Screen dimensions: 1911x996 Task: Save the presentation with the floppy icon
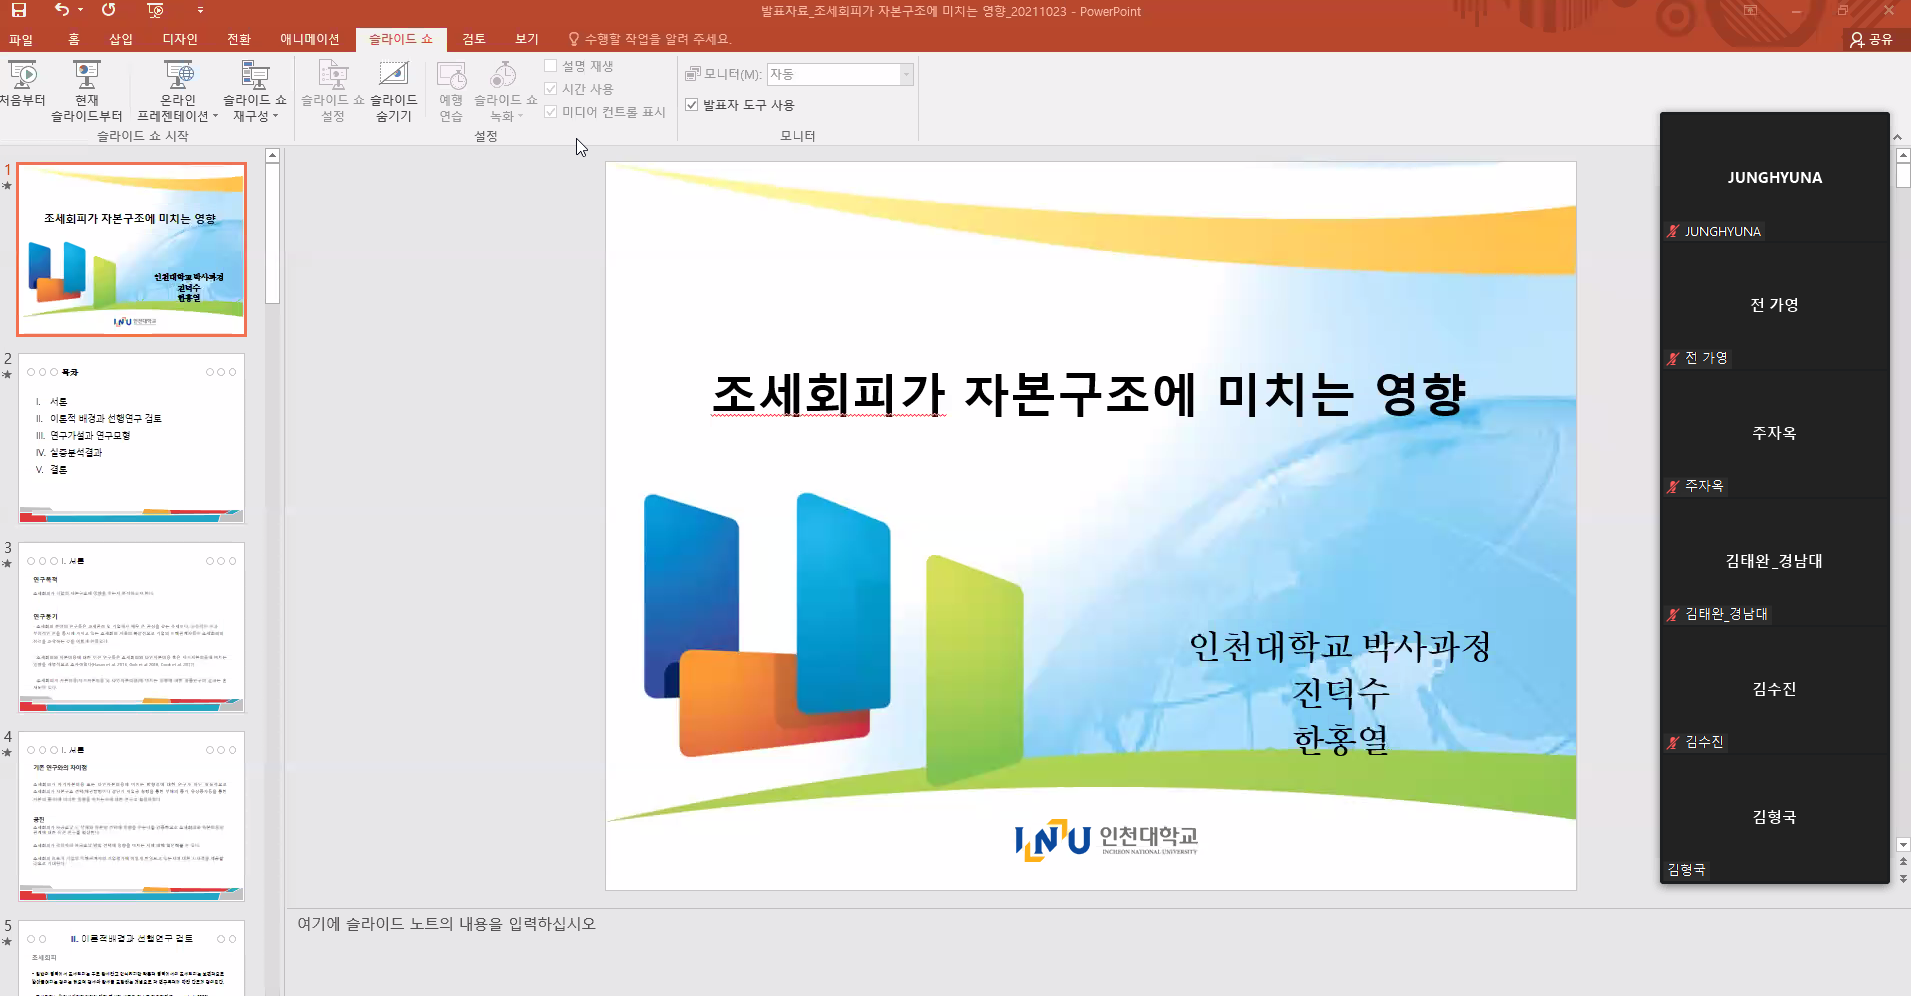tap(19, 10)
